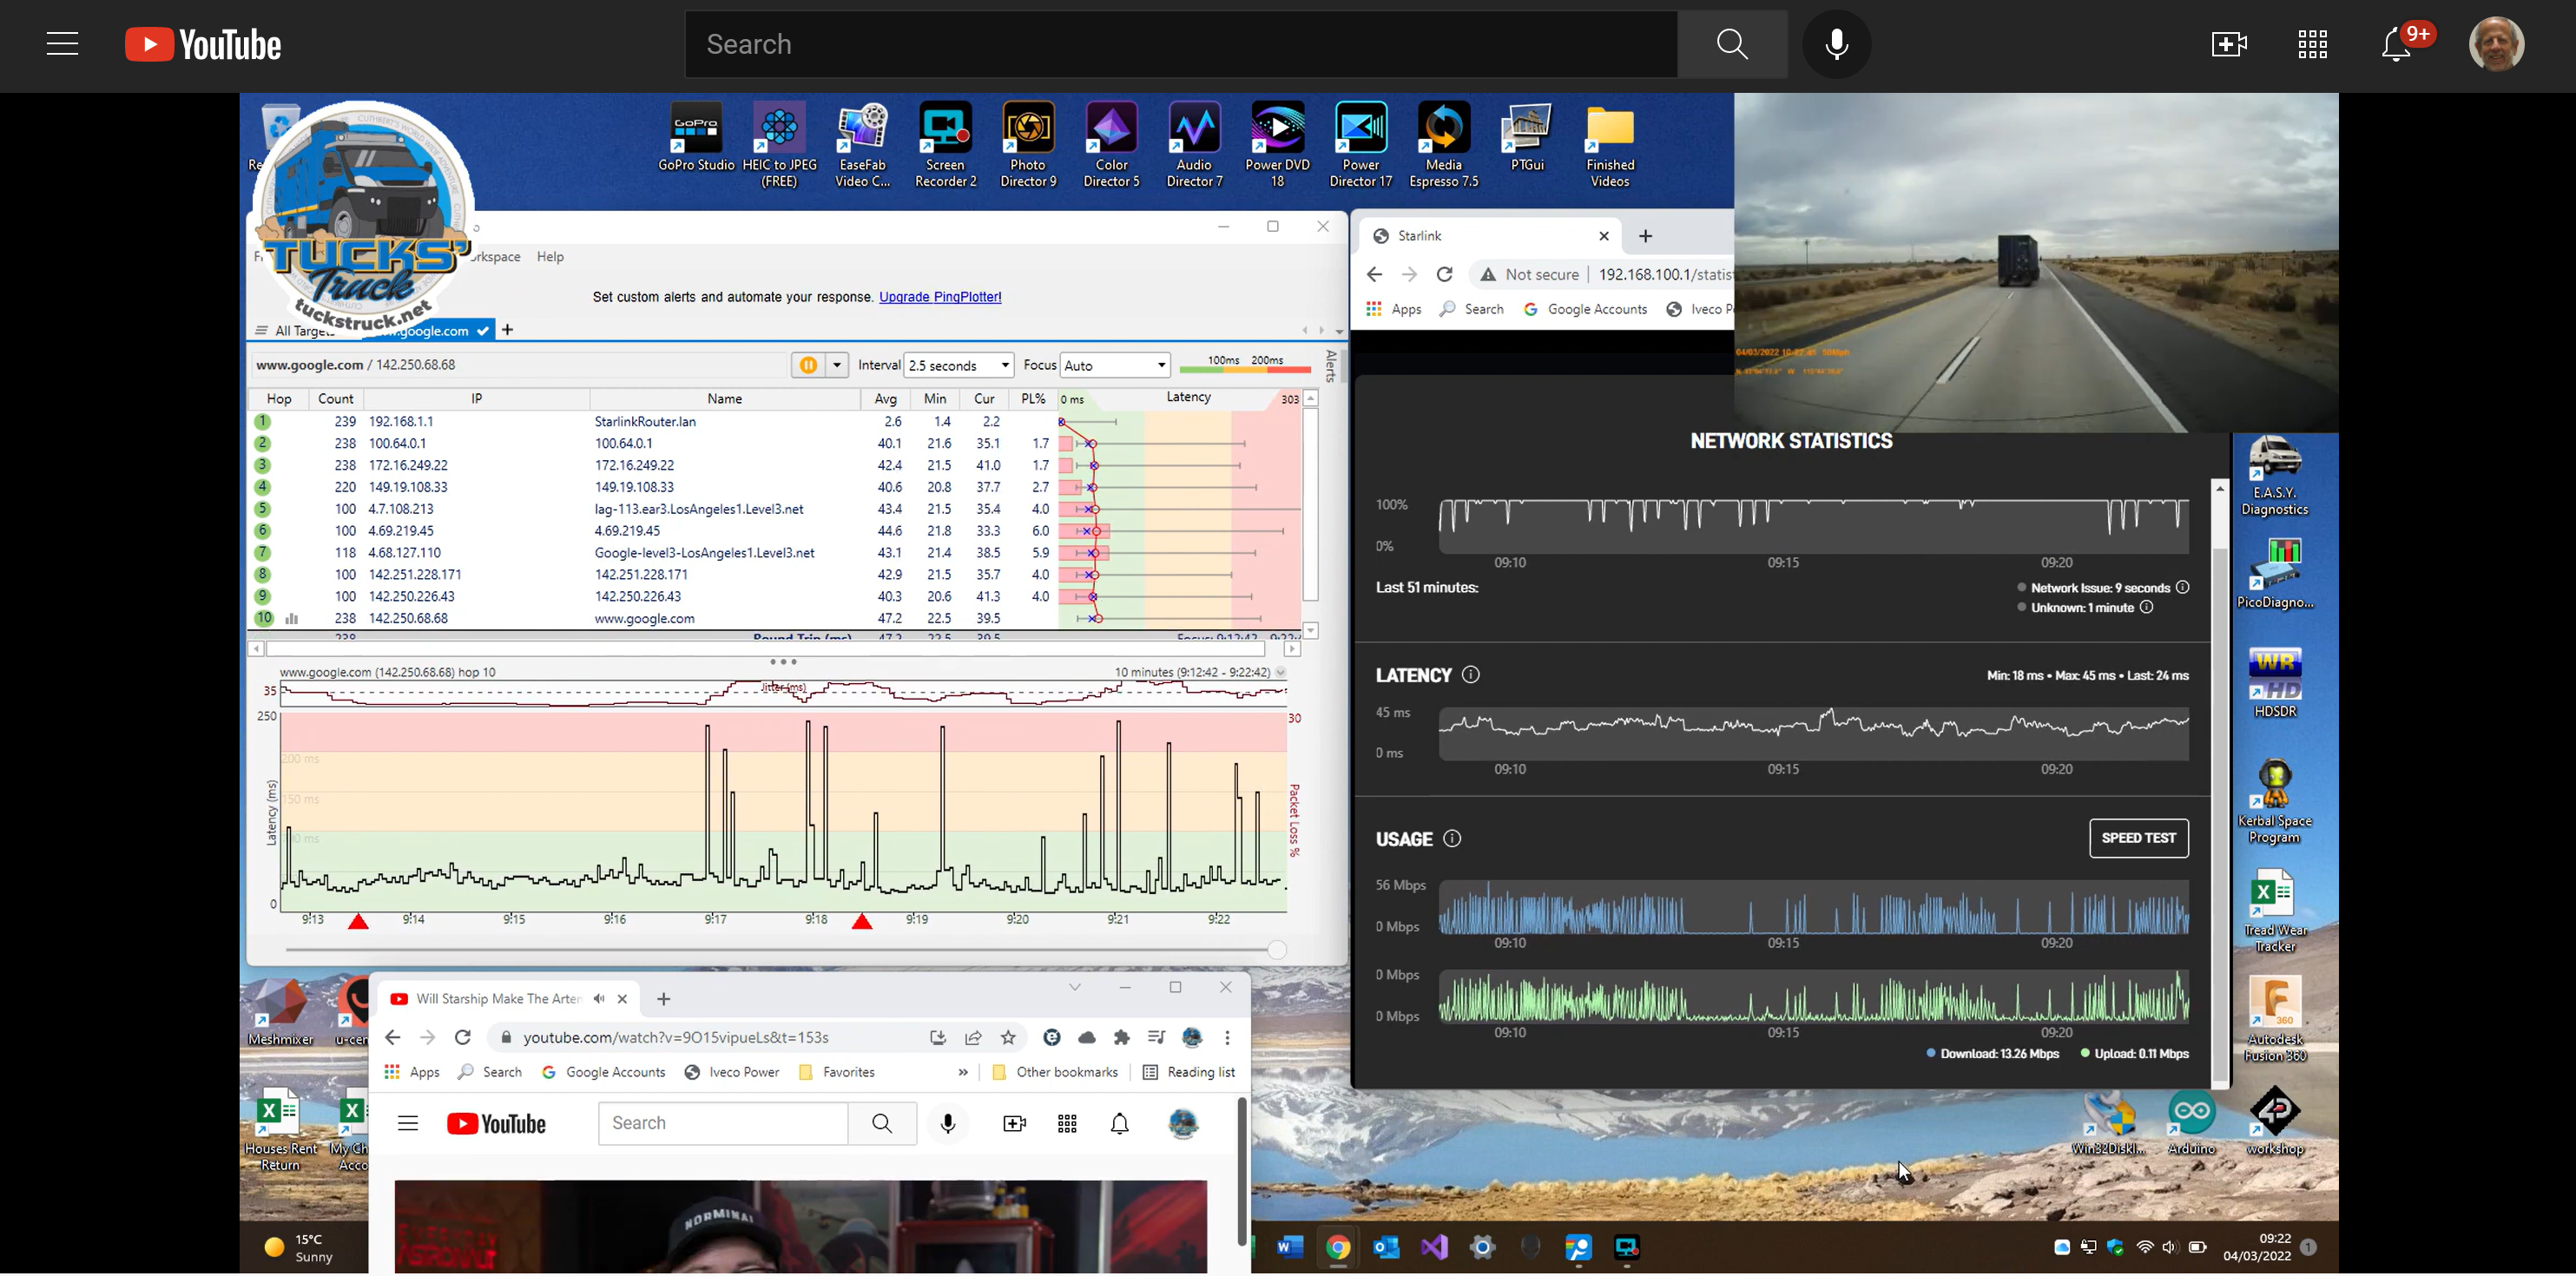The width and height of the screenshot is (2576, 1276).
Task: Open Reading list button
Action: [1188, 1072]
